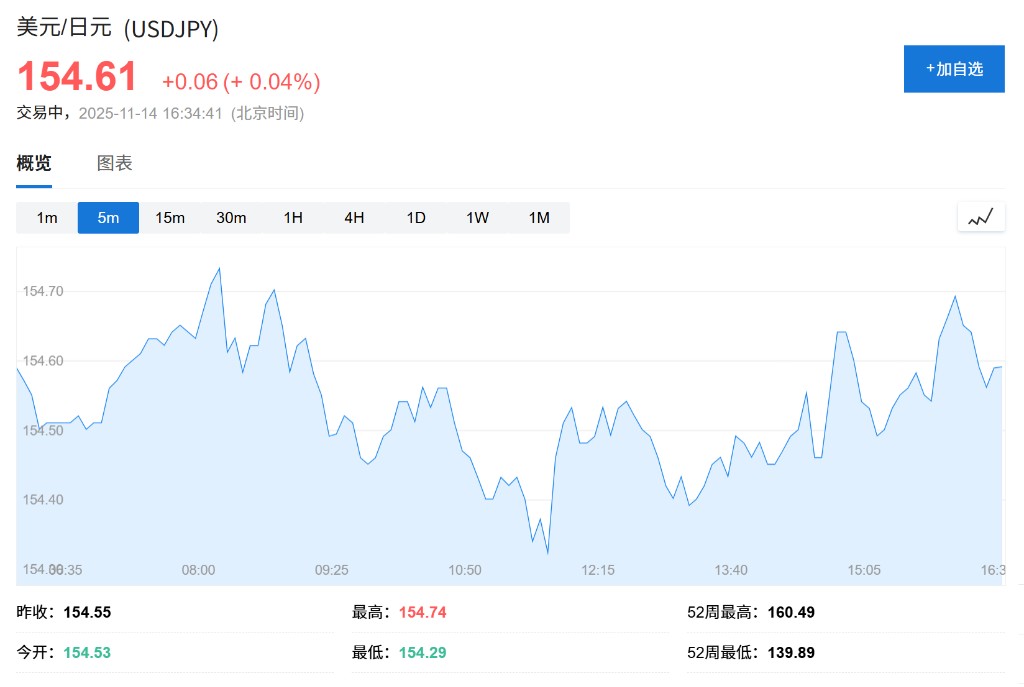Screen dimensions: 1024x687
Task: Click the 最高 value 154.74
Action: pos(422,612)
